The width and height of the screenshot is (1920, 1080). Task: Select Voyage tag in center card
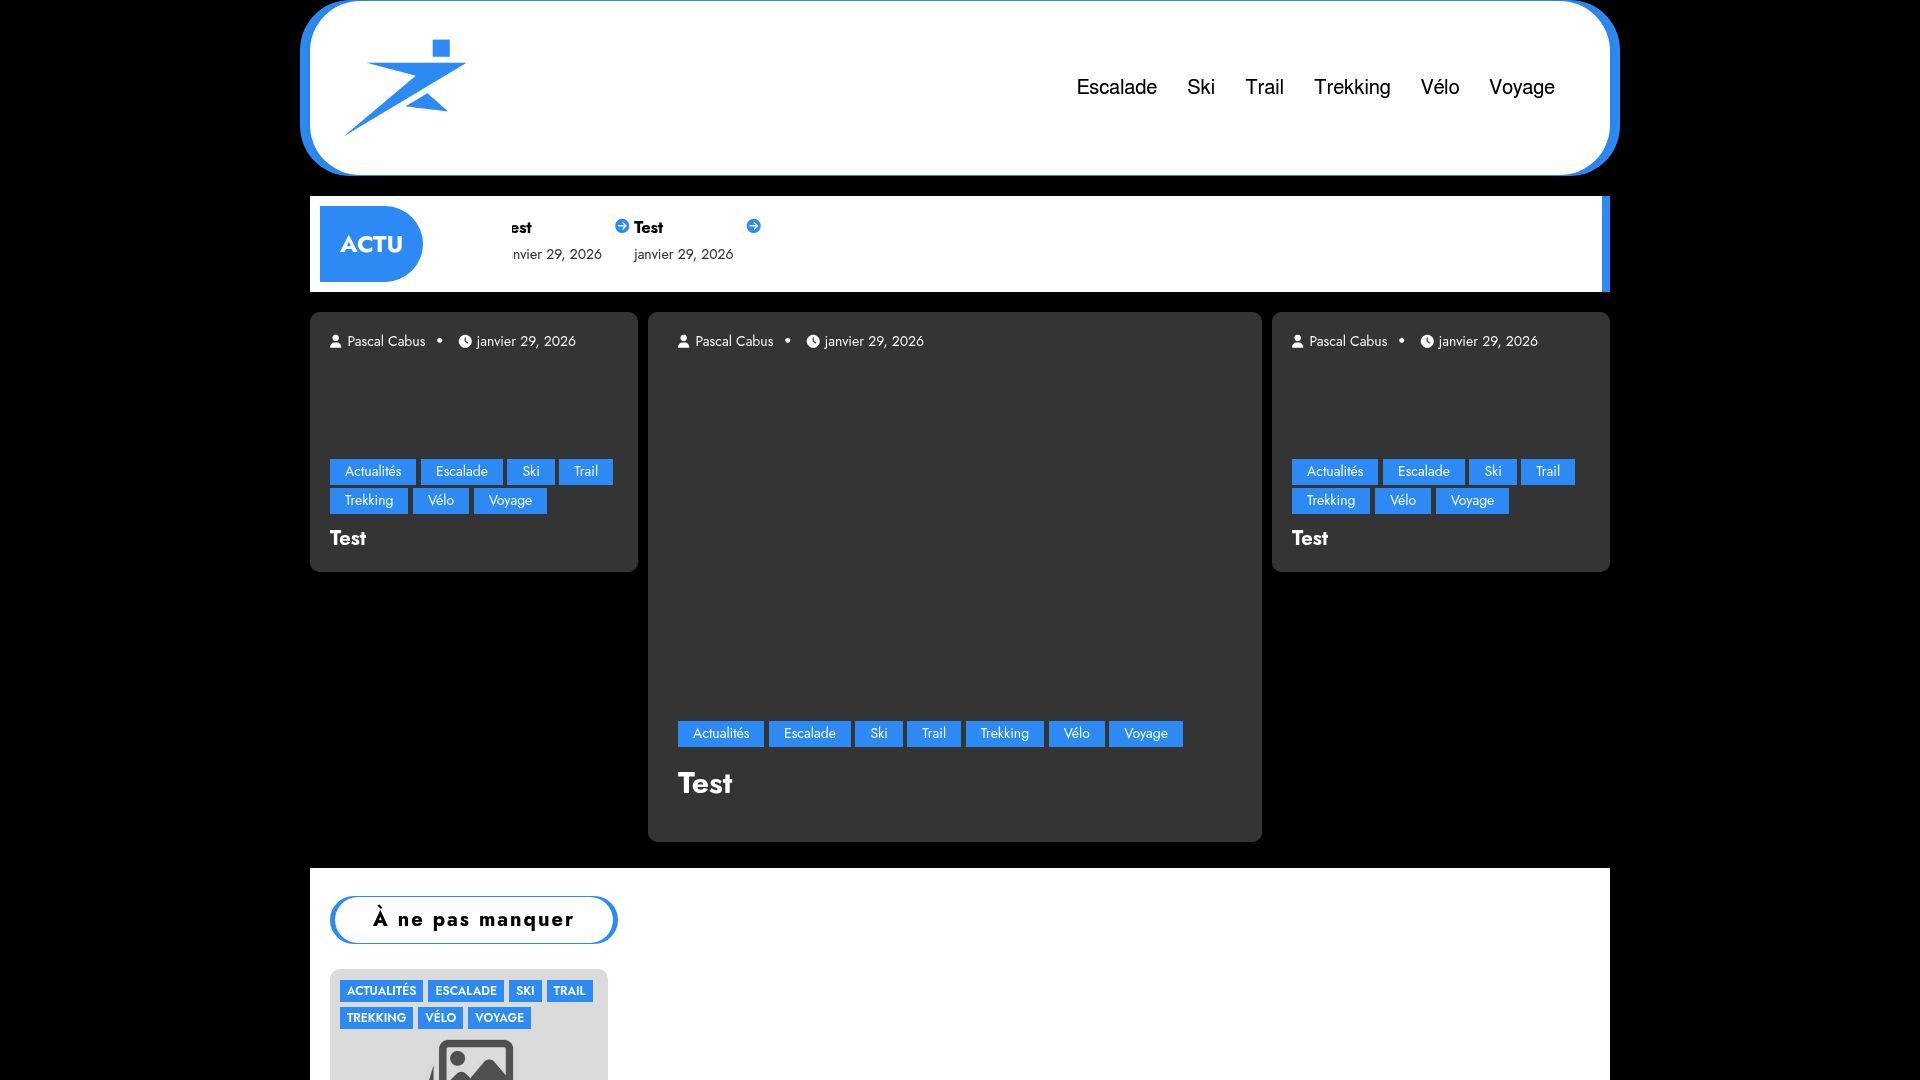click(1146, 734)
